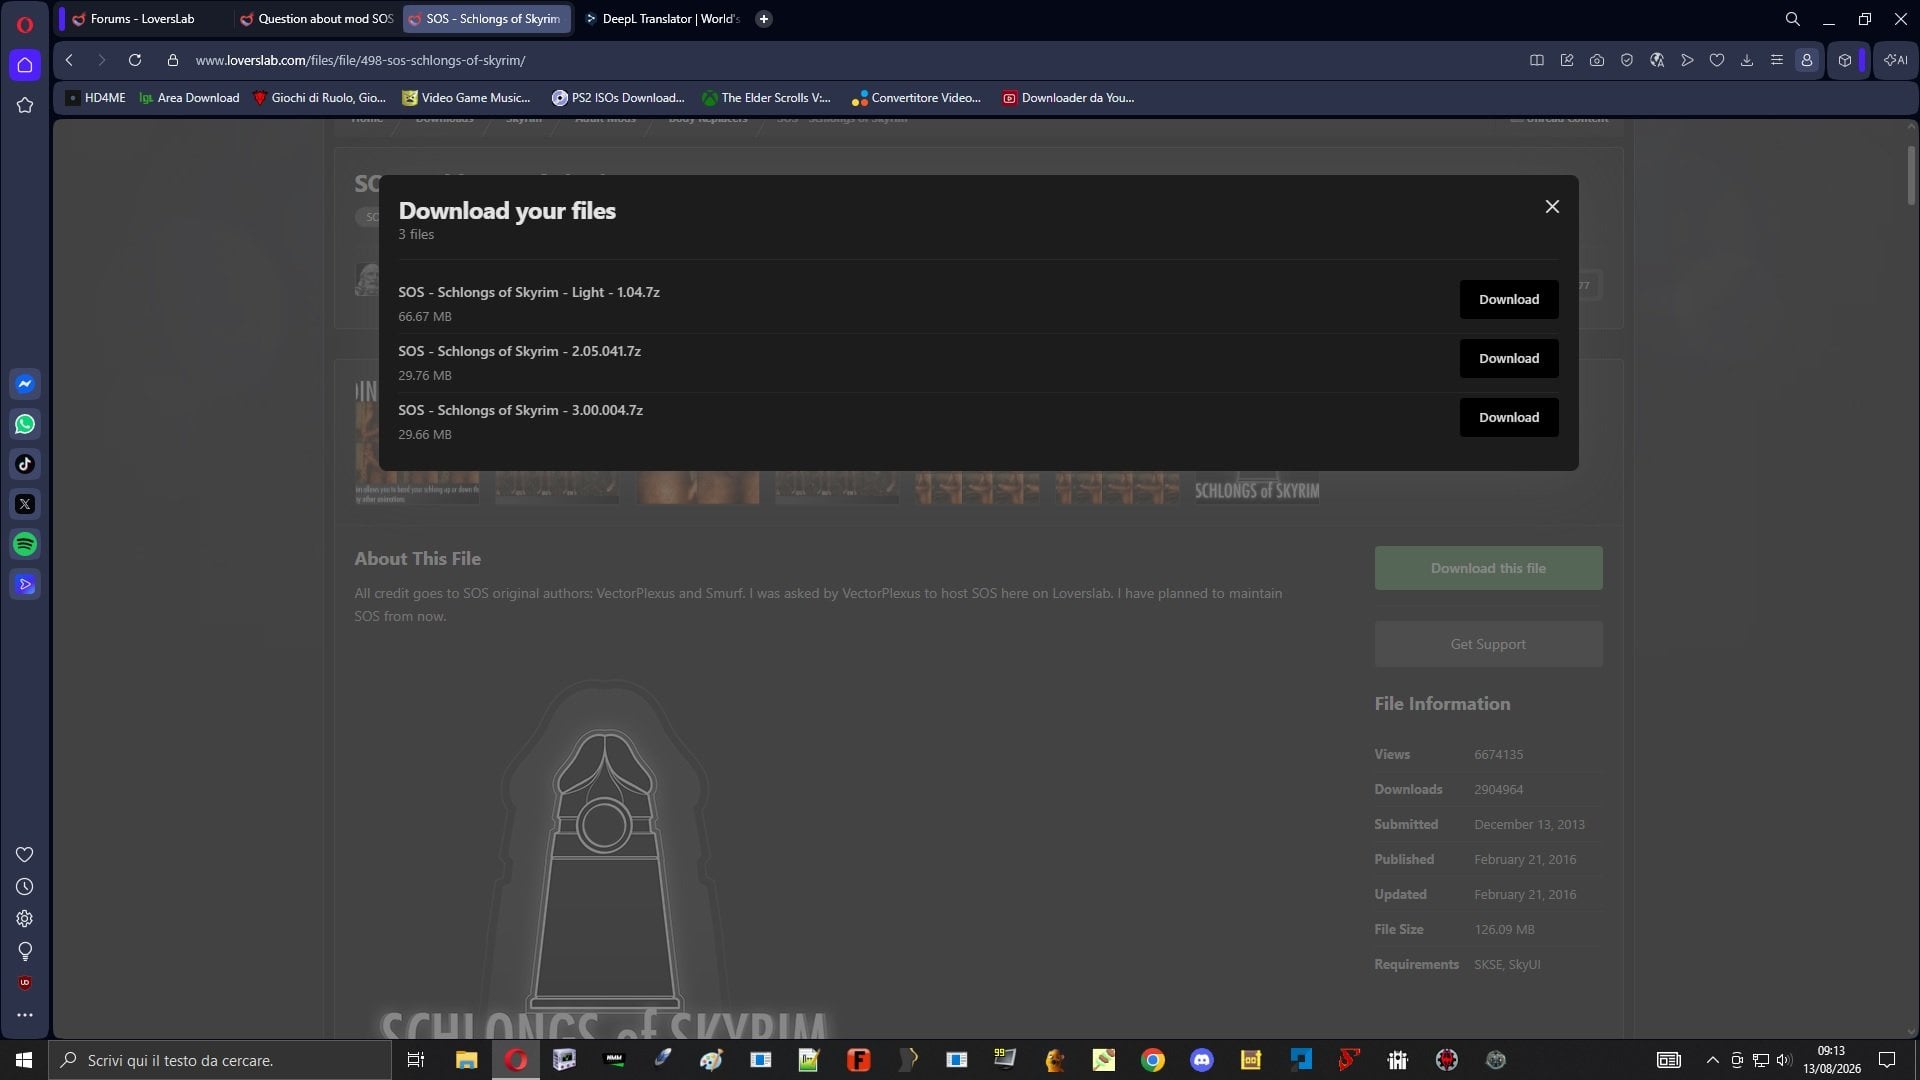
Task: Open browser downloads icon in toolbar
Action: point(1747,60)
